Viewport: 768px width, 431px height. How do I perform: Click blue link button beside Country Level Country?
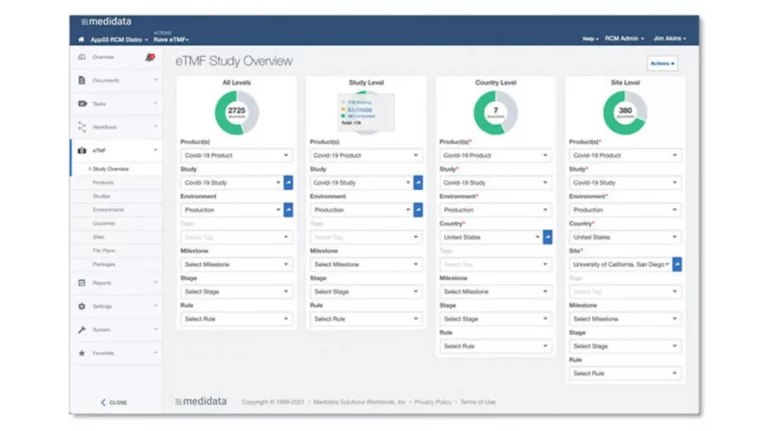548,238
